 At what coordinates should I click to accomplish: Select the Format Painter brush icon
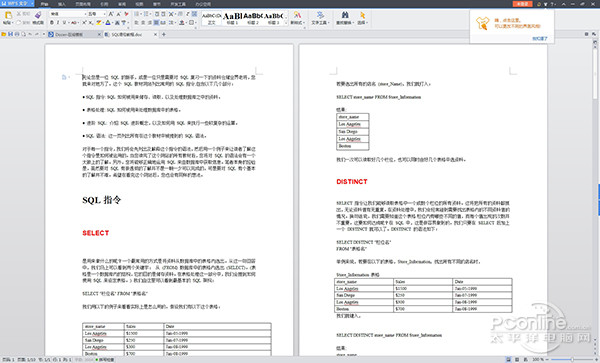pyautogui.click(x=38, y=15)
